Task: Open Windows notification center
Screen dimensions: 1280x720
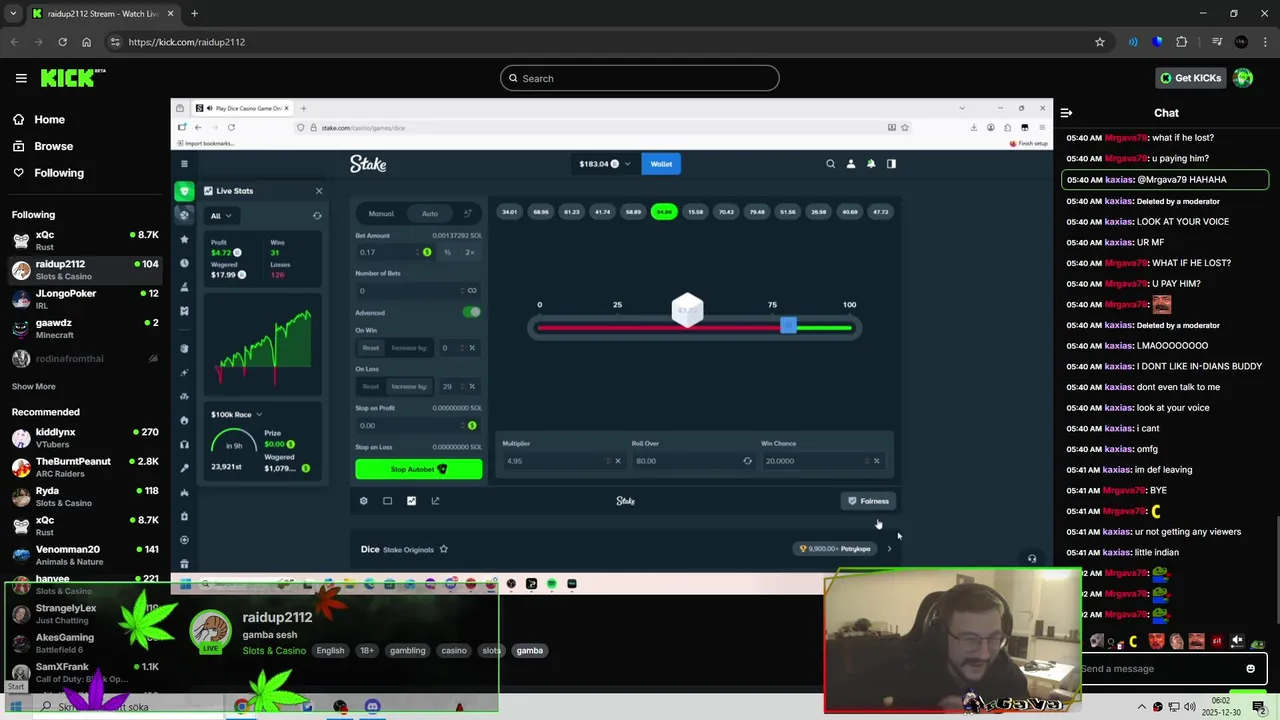Action: (1258, 707)
